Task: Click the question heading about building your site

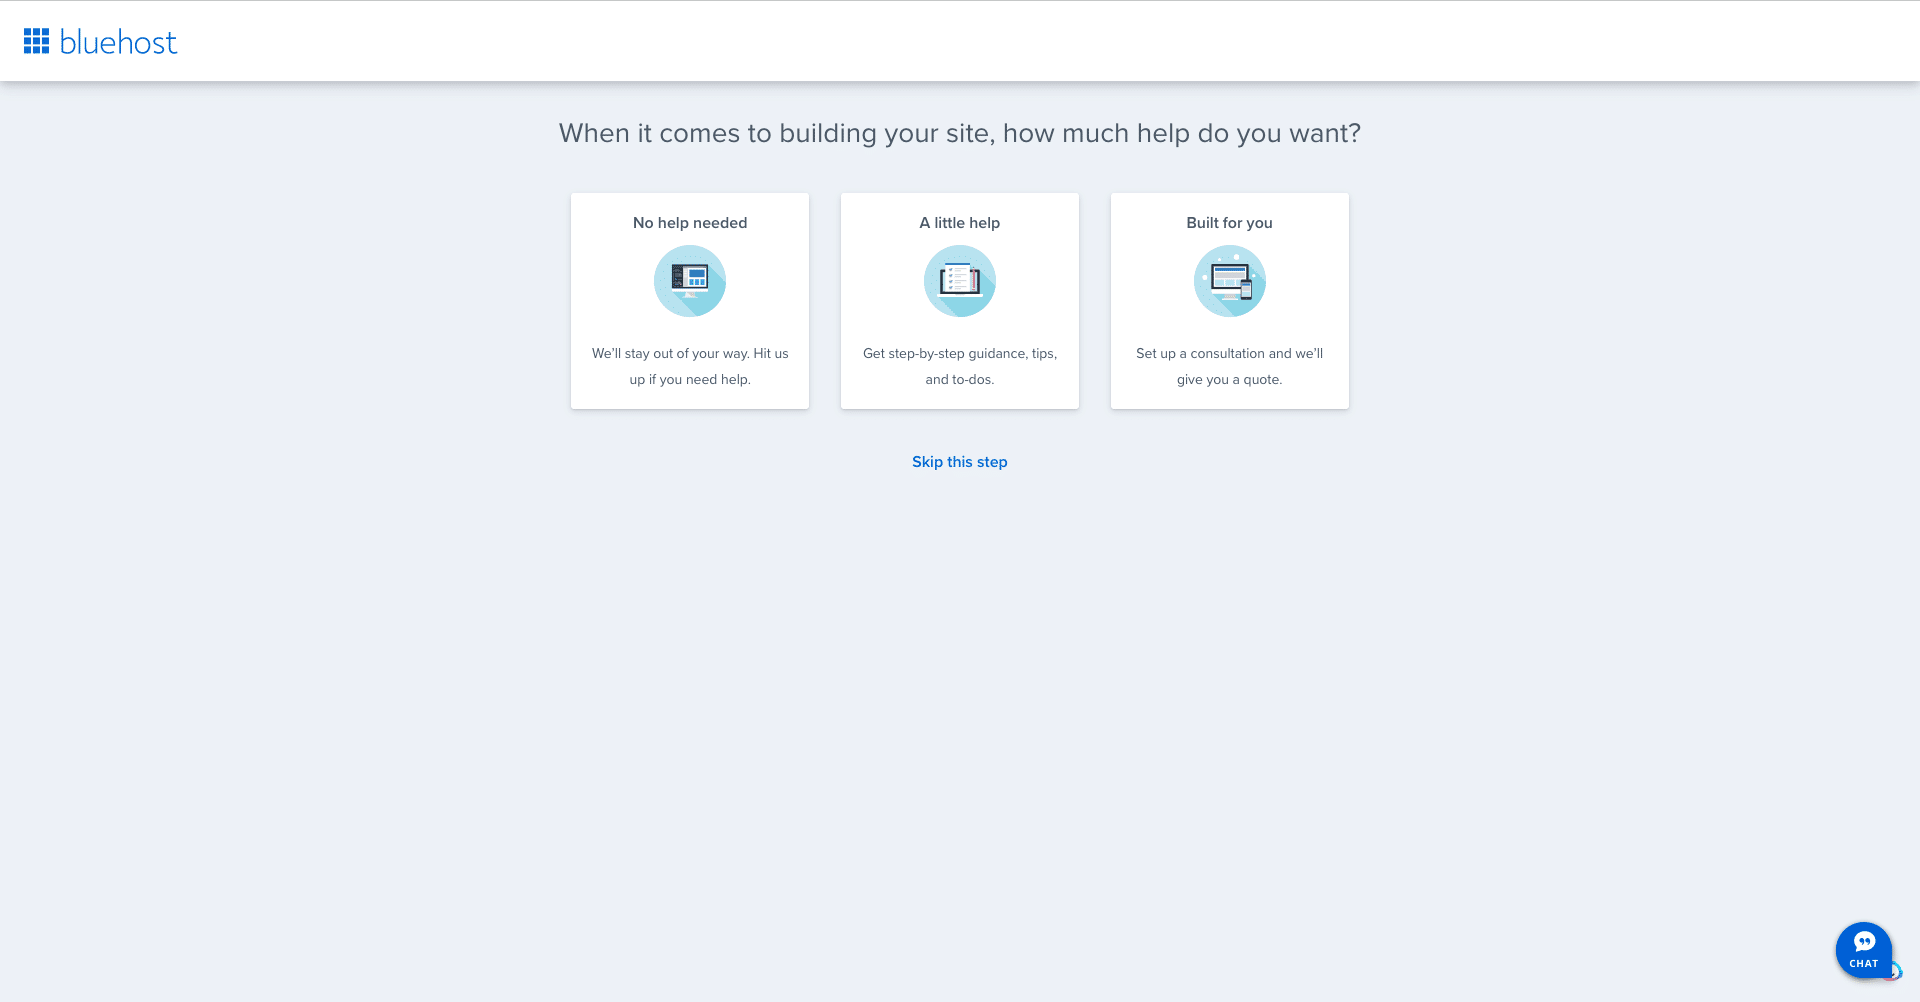Action: point(959,132)
